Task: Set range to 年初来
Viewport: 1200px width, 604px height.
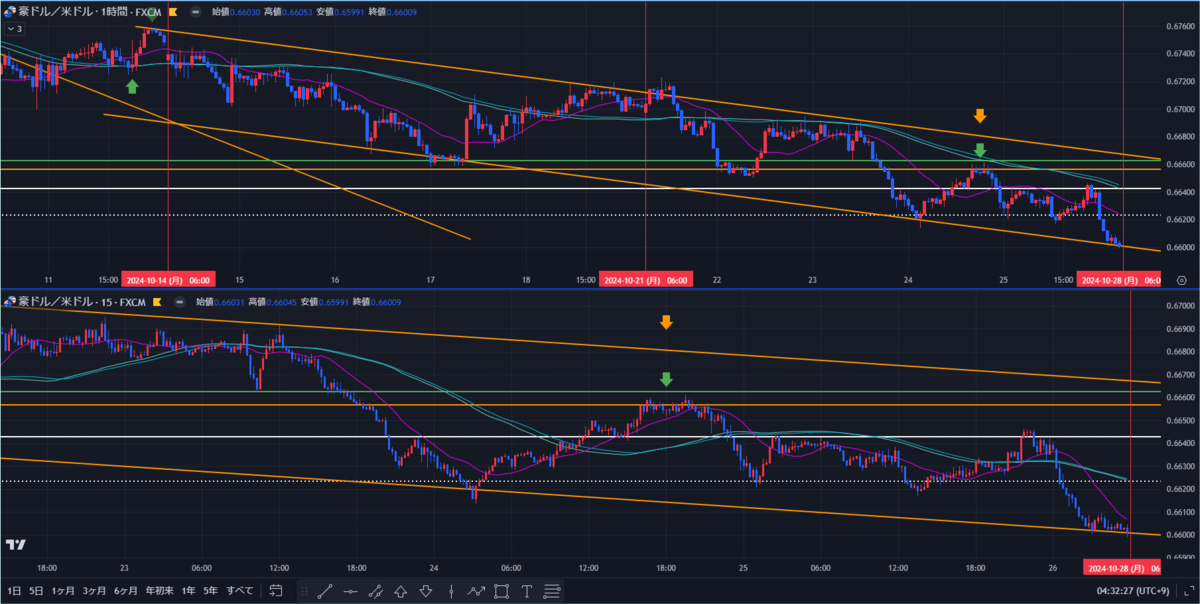Action: tap(159, 591)
